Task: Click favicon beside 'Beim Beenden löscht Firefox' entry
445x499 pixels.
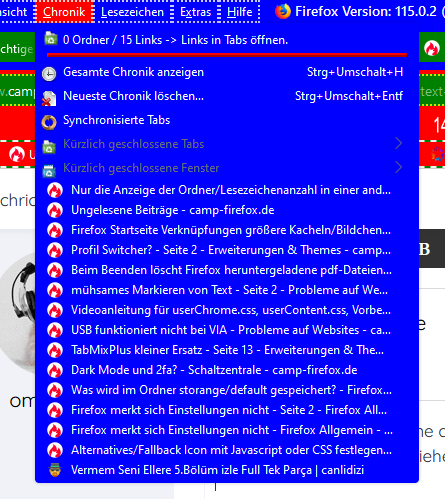Action: pos(55,270)
